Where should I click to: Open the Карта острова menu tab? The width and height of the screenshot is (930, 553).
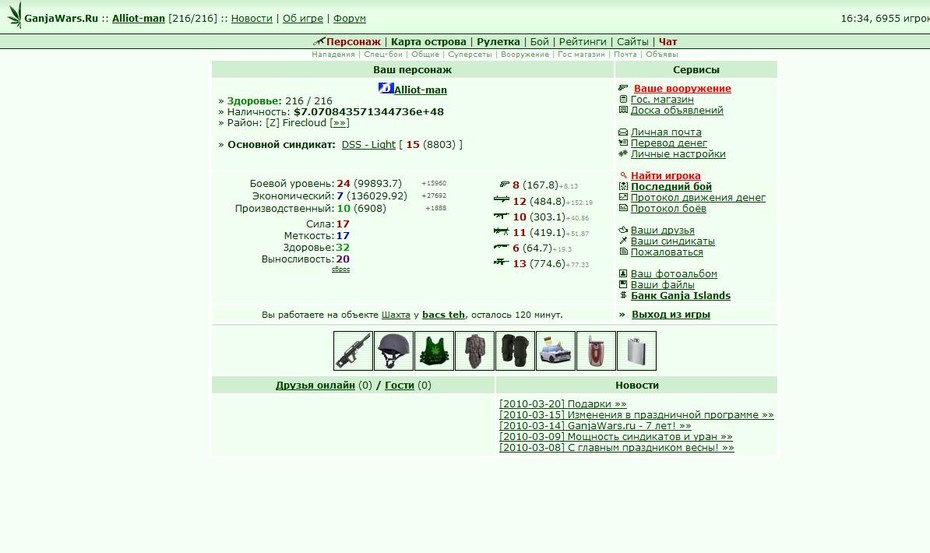point(428,42)
